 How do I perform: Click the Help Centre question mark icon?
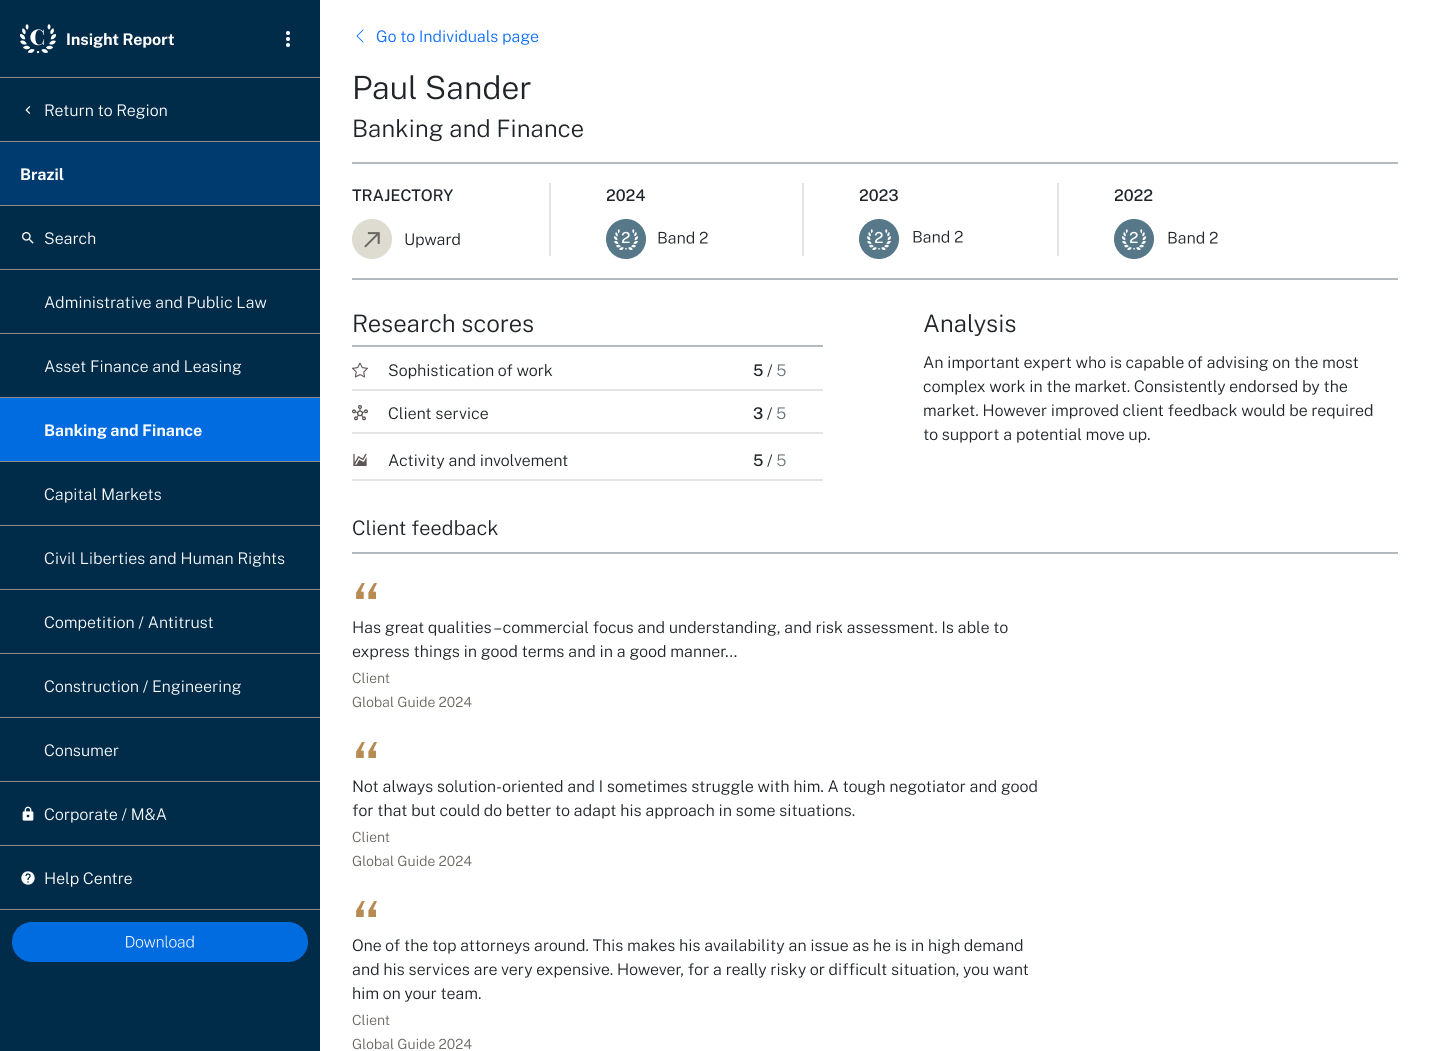coord(28,878)
